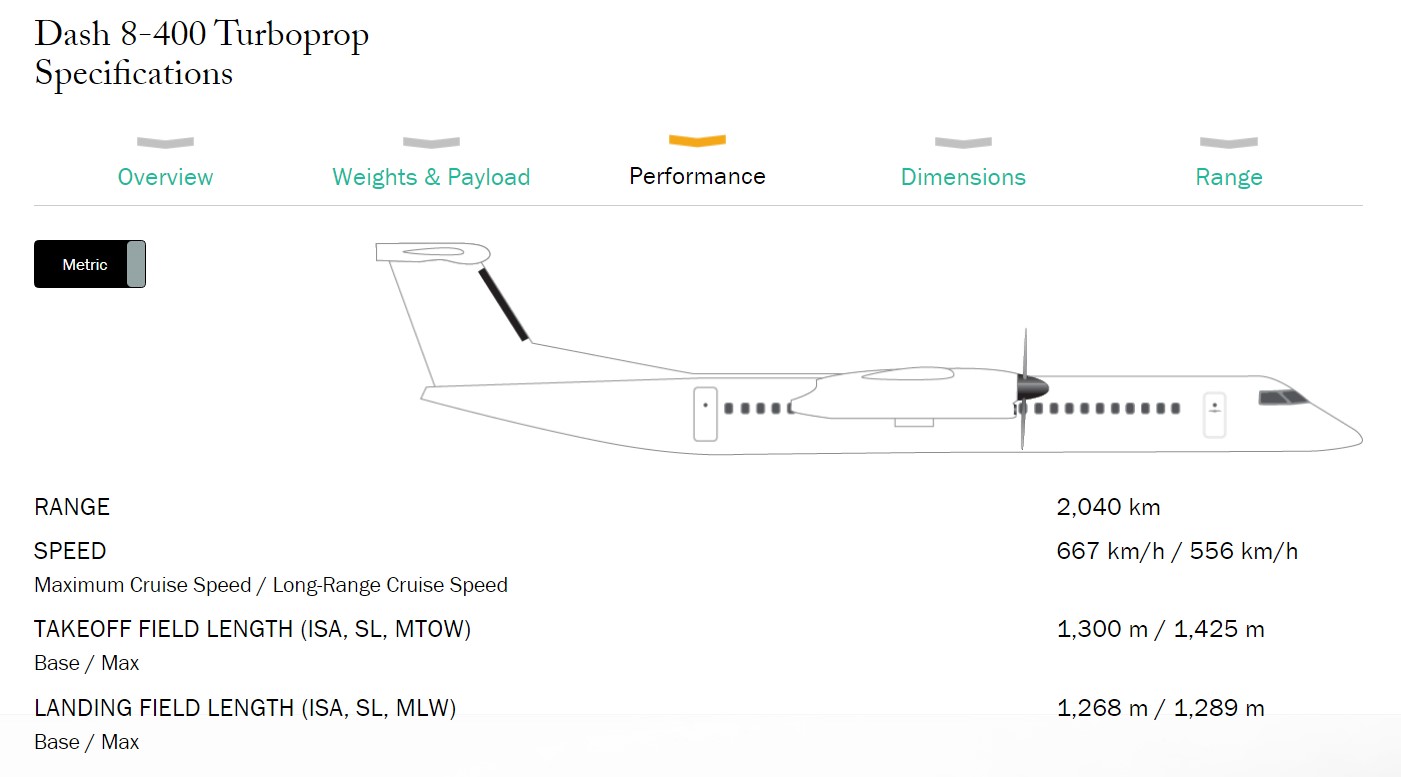Screen dimensions: 1401x777
Task: Click the grey handle of the Metric toggle
Action: (x=136, y=264)
